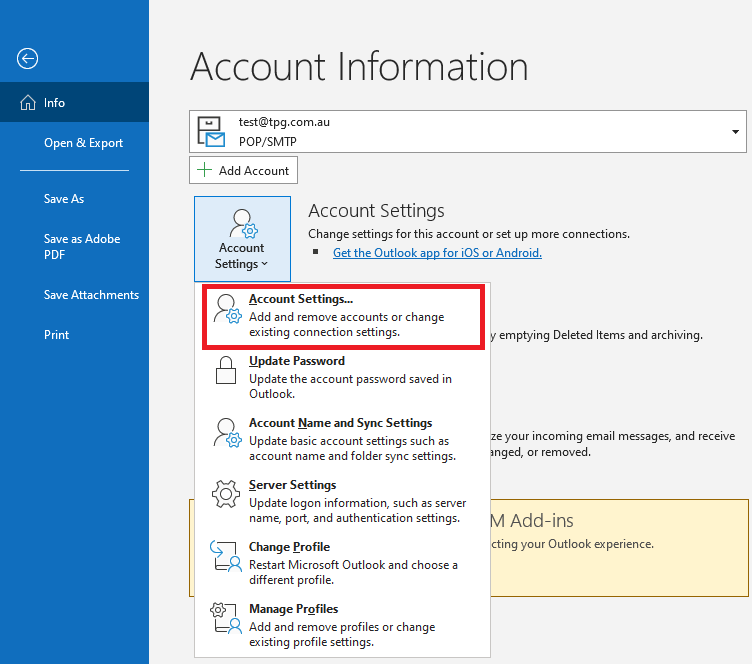Image resolution: width=752 pixels, height=664 pixels.
Task: Open the Info tab in sidebar
Action: tap(74, 102)
